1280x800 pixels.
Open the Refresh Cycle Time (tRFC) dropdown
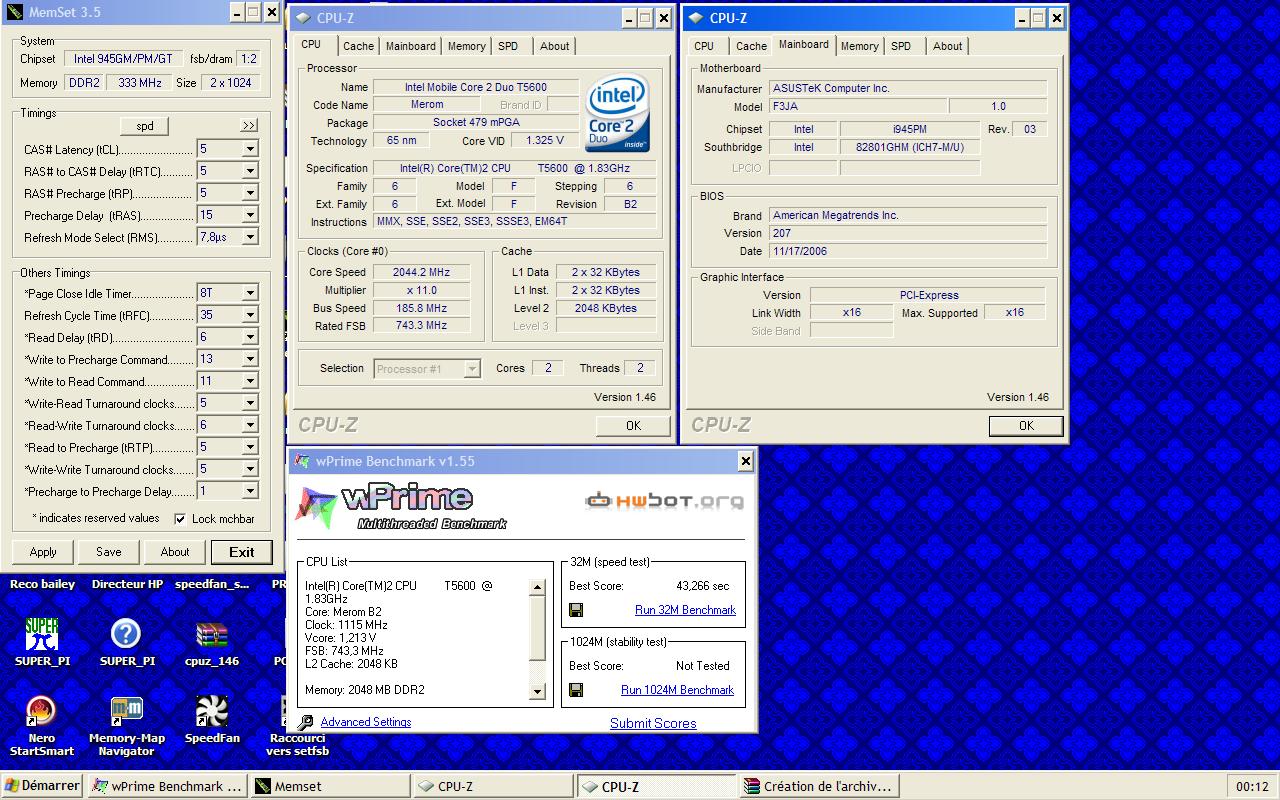tap(250, 315)
